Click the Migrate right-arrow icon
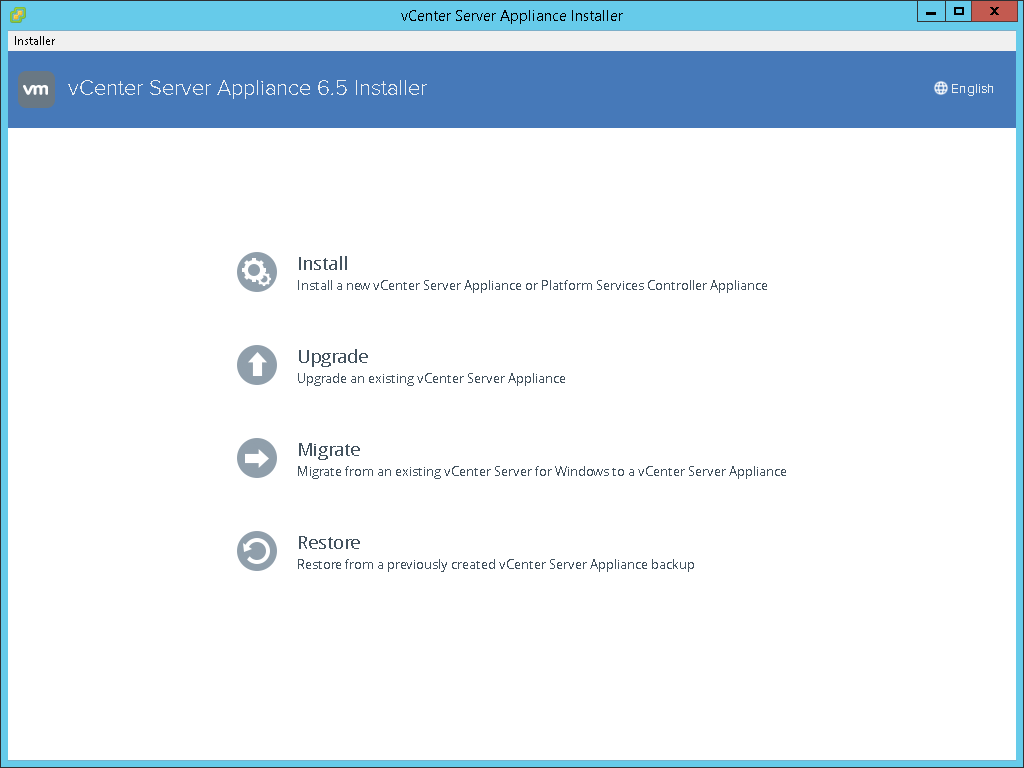1024x768 pixels. click(x=256, y=457)
